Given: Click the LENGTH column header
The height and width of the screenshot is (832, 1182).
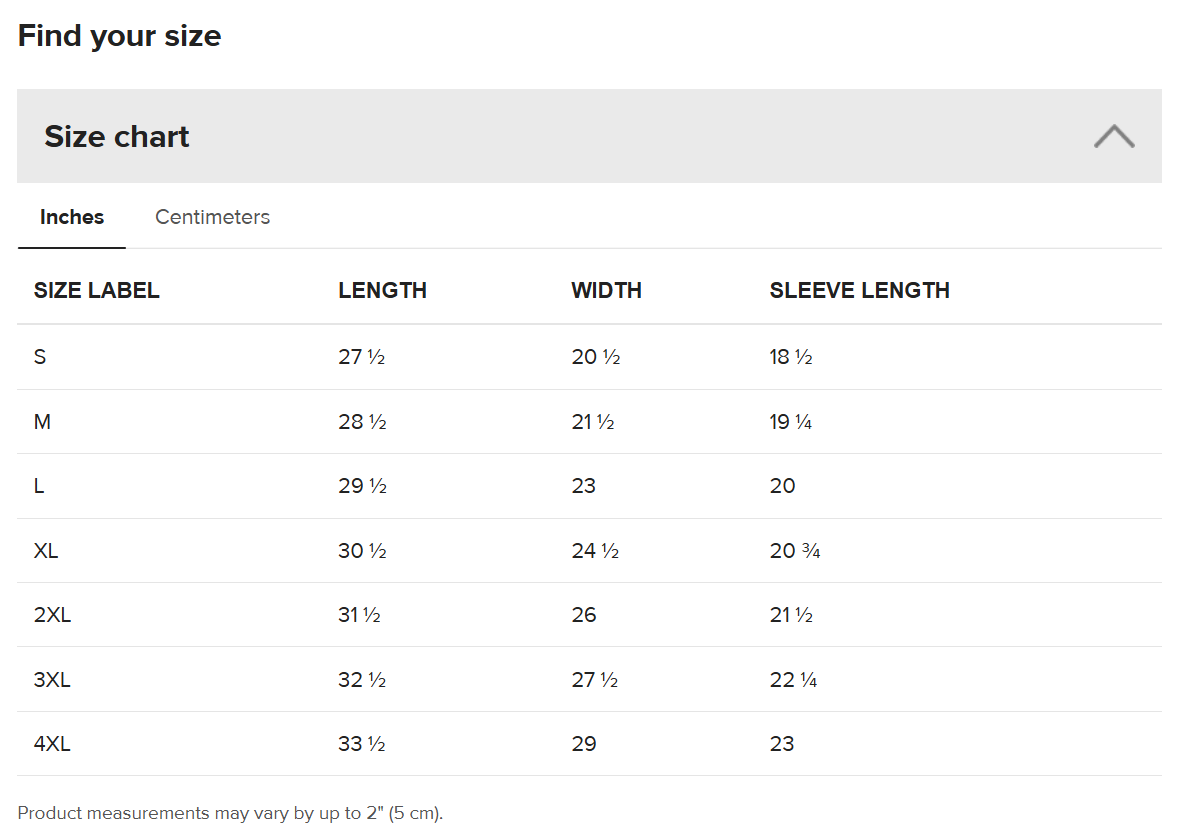Looking at the screenshot, I should 382,291.
